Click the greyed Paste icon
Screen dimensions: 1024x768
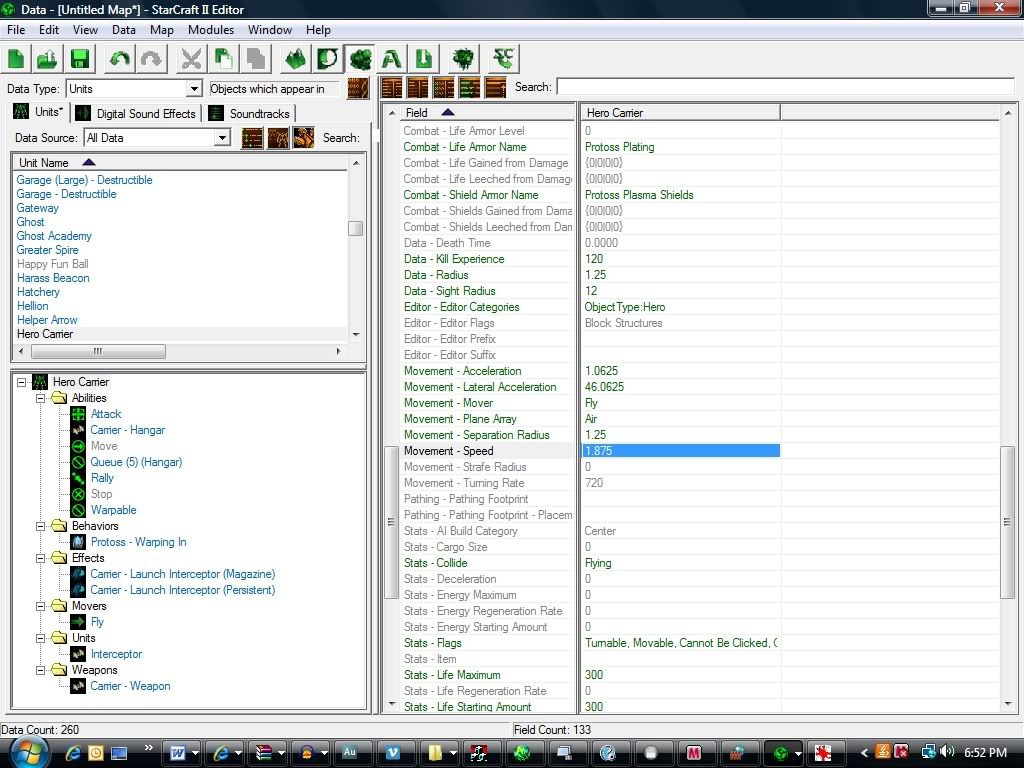[255, 59]
